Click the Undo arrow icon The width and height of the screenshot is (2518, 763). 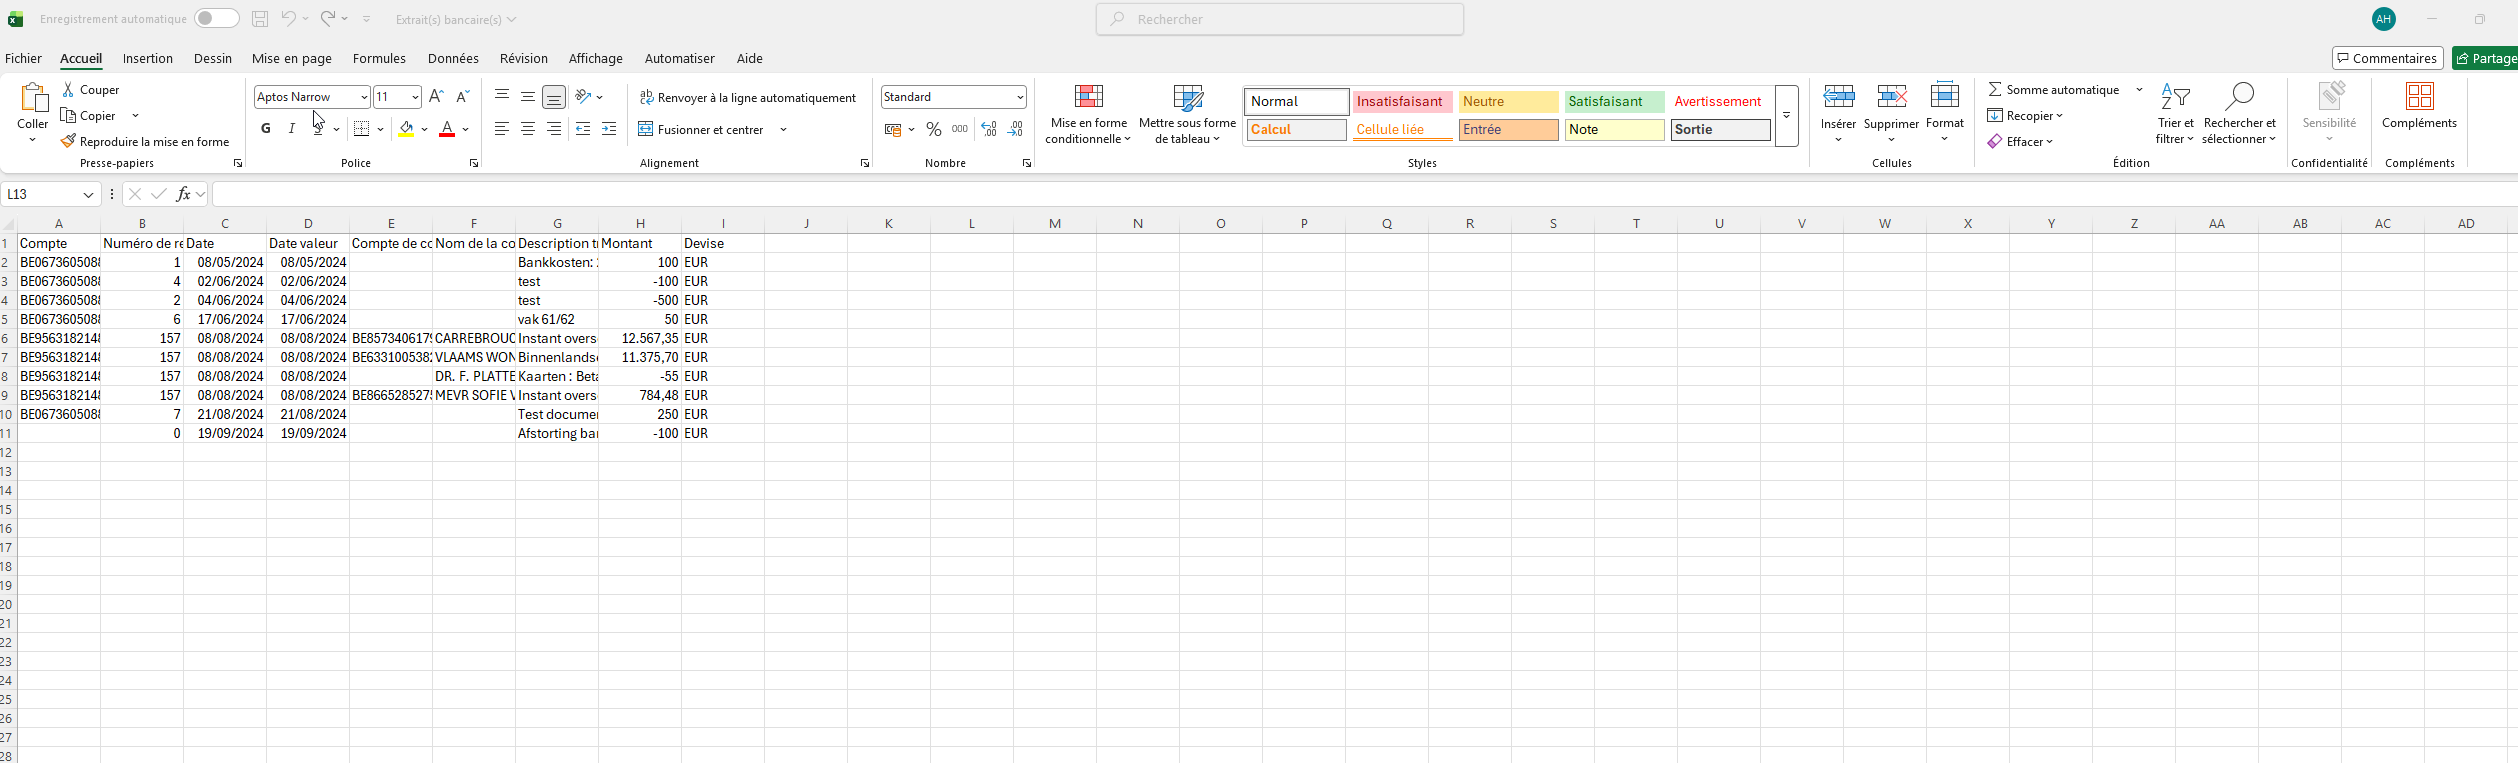[288, 18]
